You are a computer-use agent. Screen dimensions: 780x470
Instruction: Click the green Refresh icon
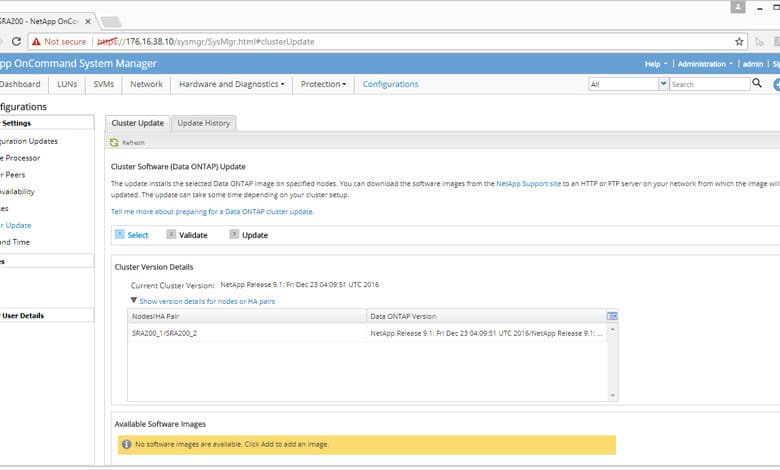[114, 142]
